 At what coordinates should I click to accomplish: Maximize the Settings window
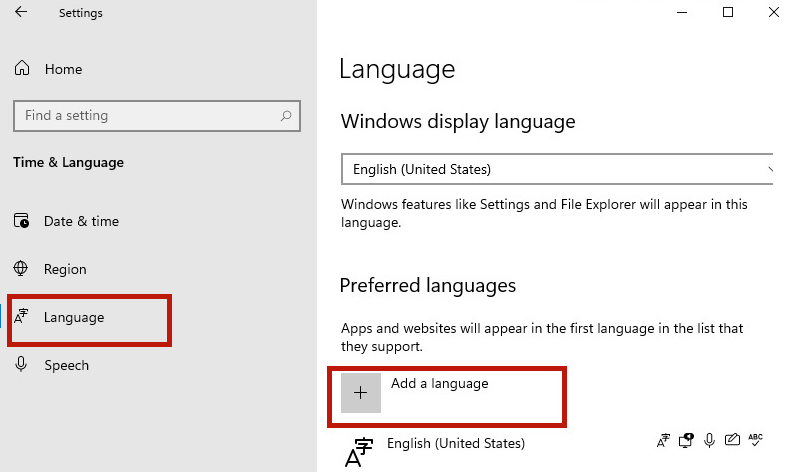pos(728,12)
